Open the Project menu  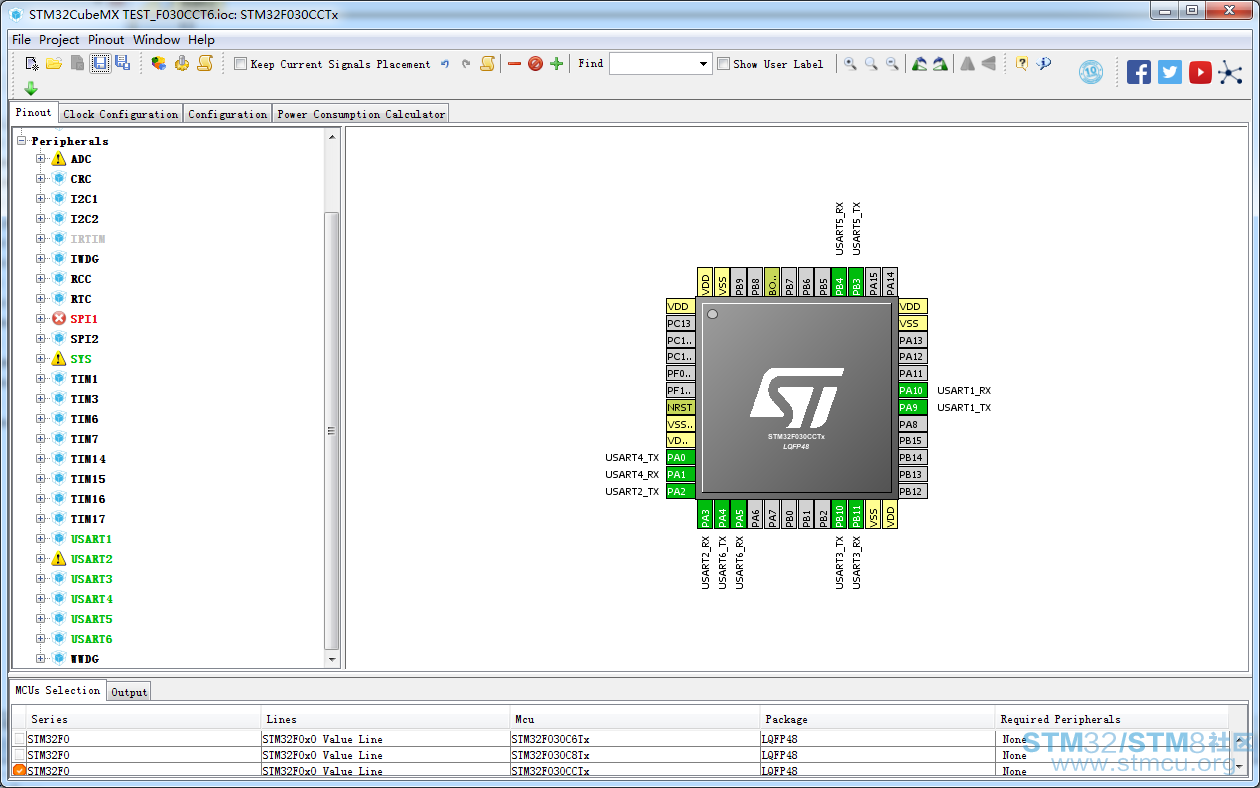click(59, 40)
